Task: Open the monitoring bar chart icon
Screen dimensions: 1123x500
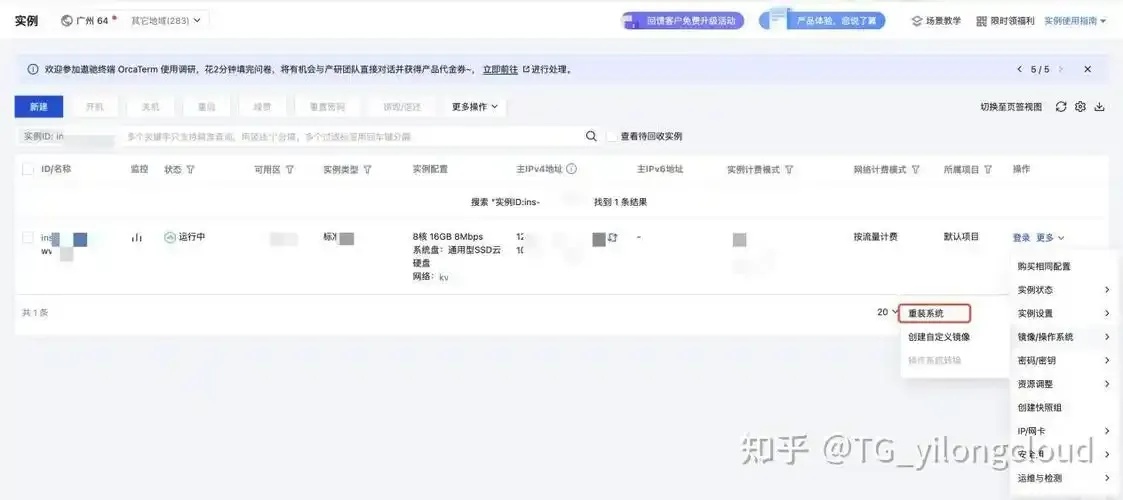Action: tap(136, 237)
